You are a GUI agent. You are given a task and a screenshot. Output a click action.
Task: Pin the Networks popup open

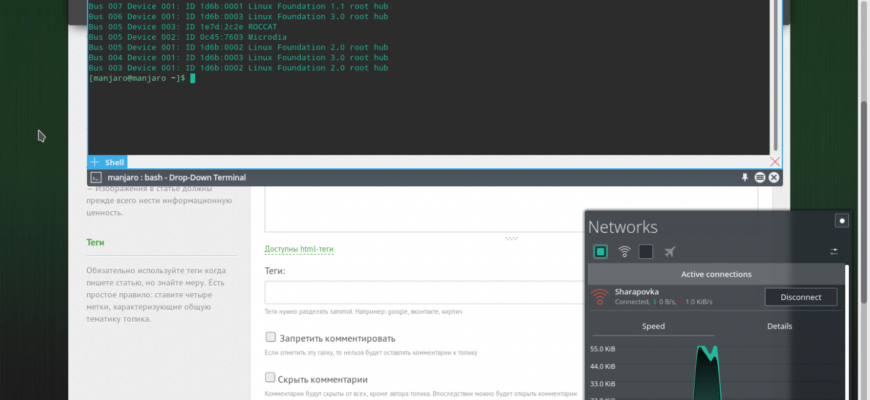pos(842,221)
